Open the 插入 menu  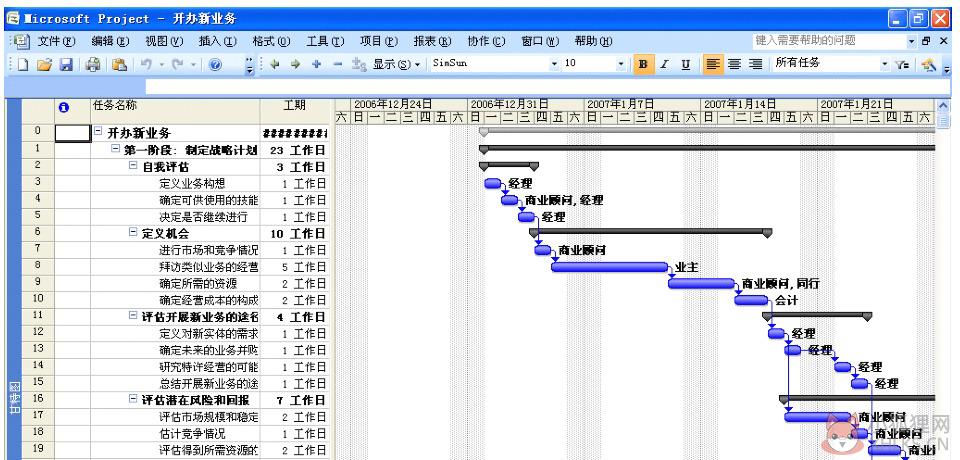click(x=217, y=41)
